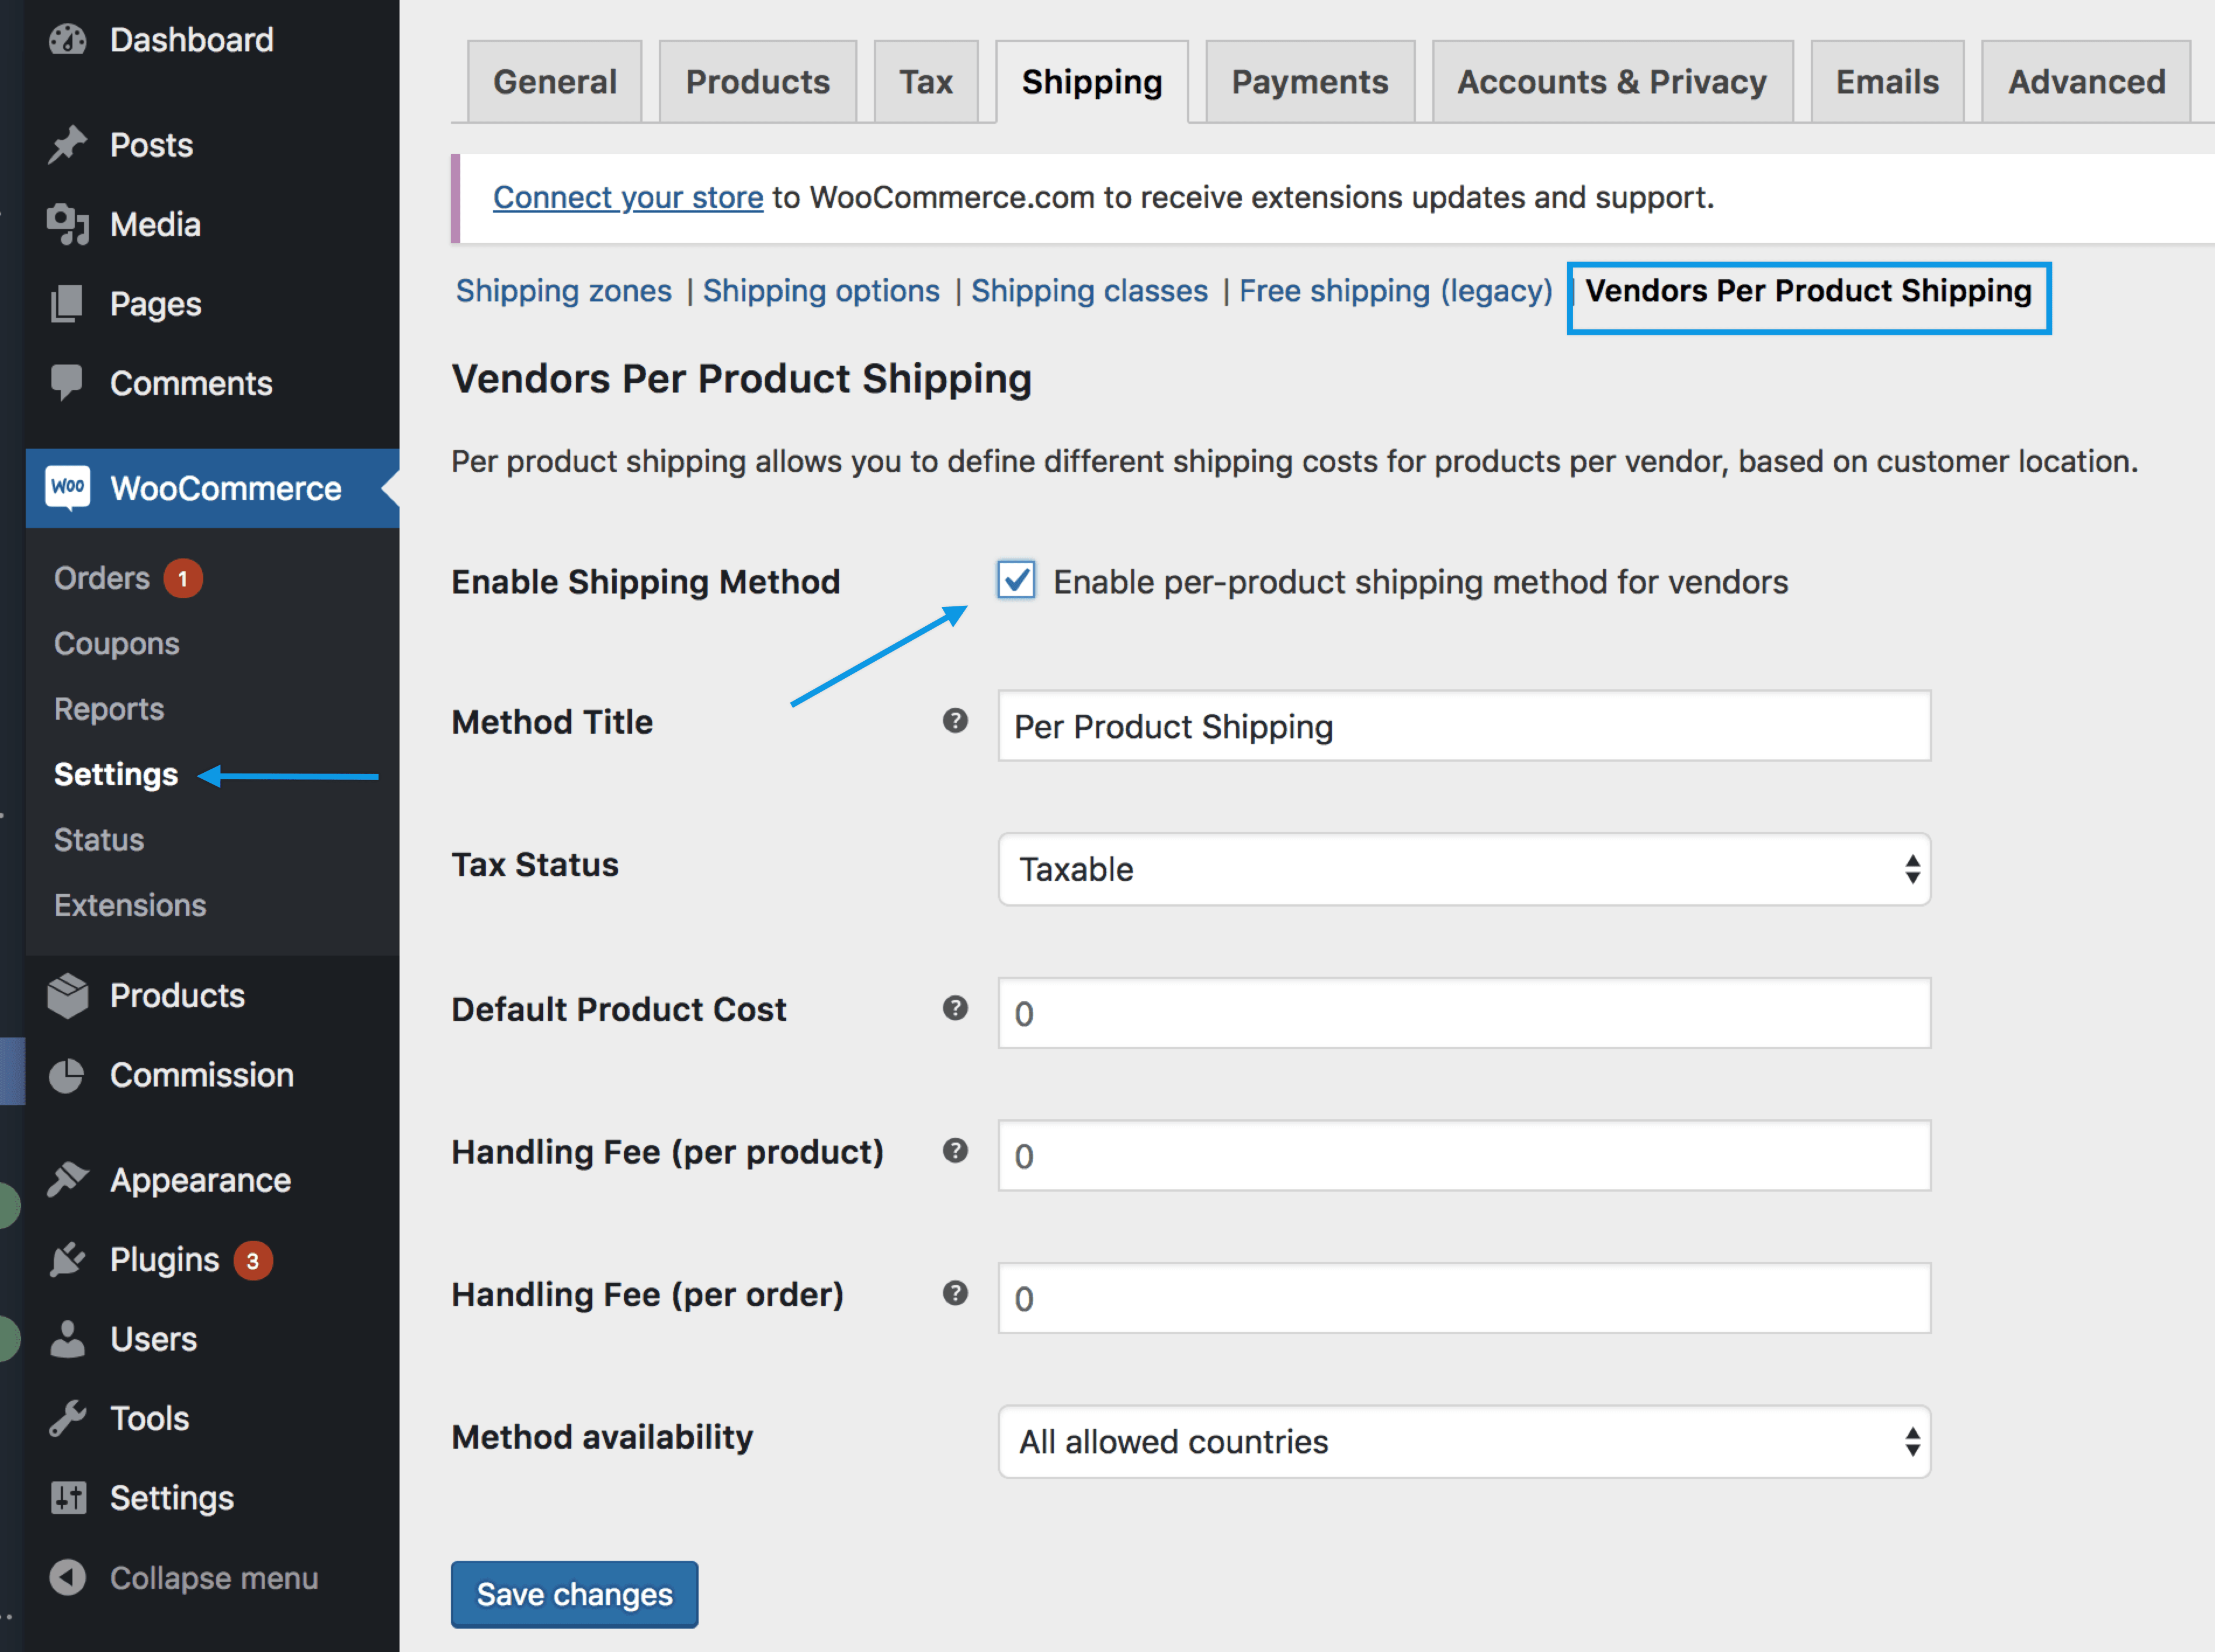Follow the Connect your store link
This screenshot has height=1652, width=2215.
[628, 198]
